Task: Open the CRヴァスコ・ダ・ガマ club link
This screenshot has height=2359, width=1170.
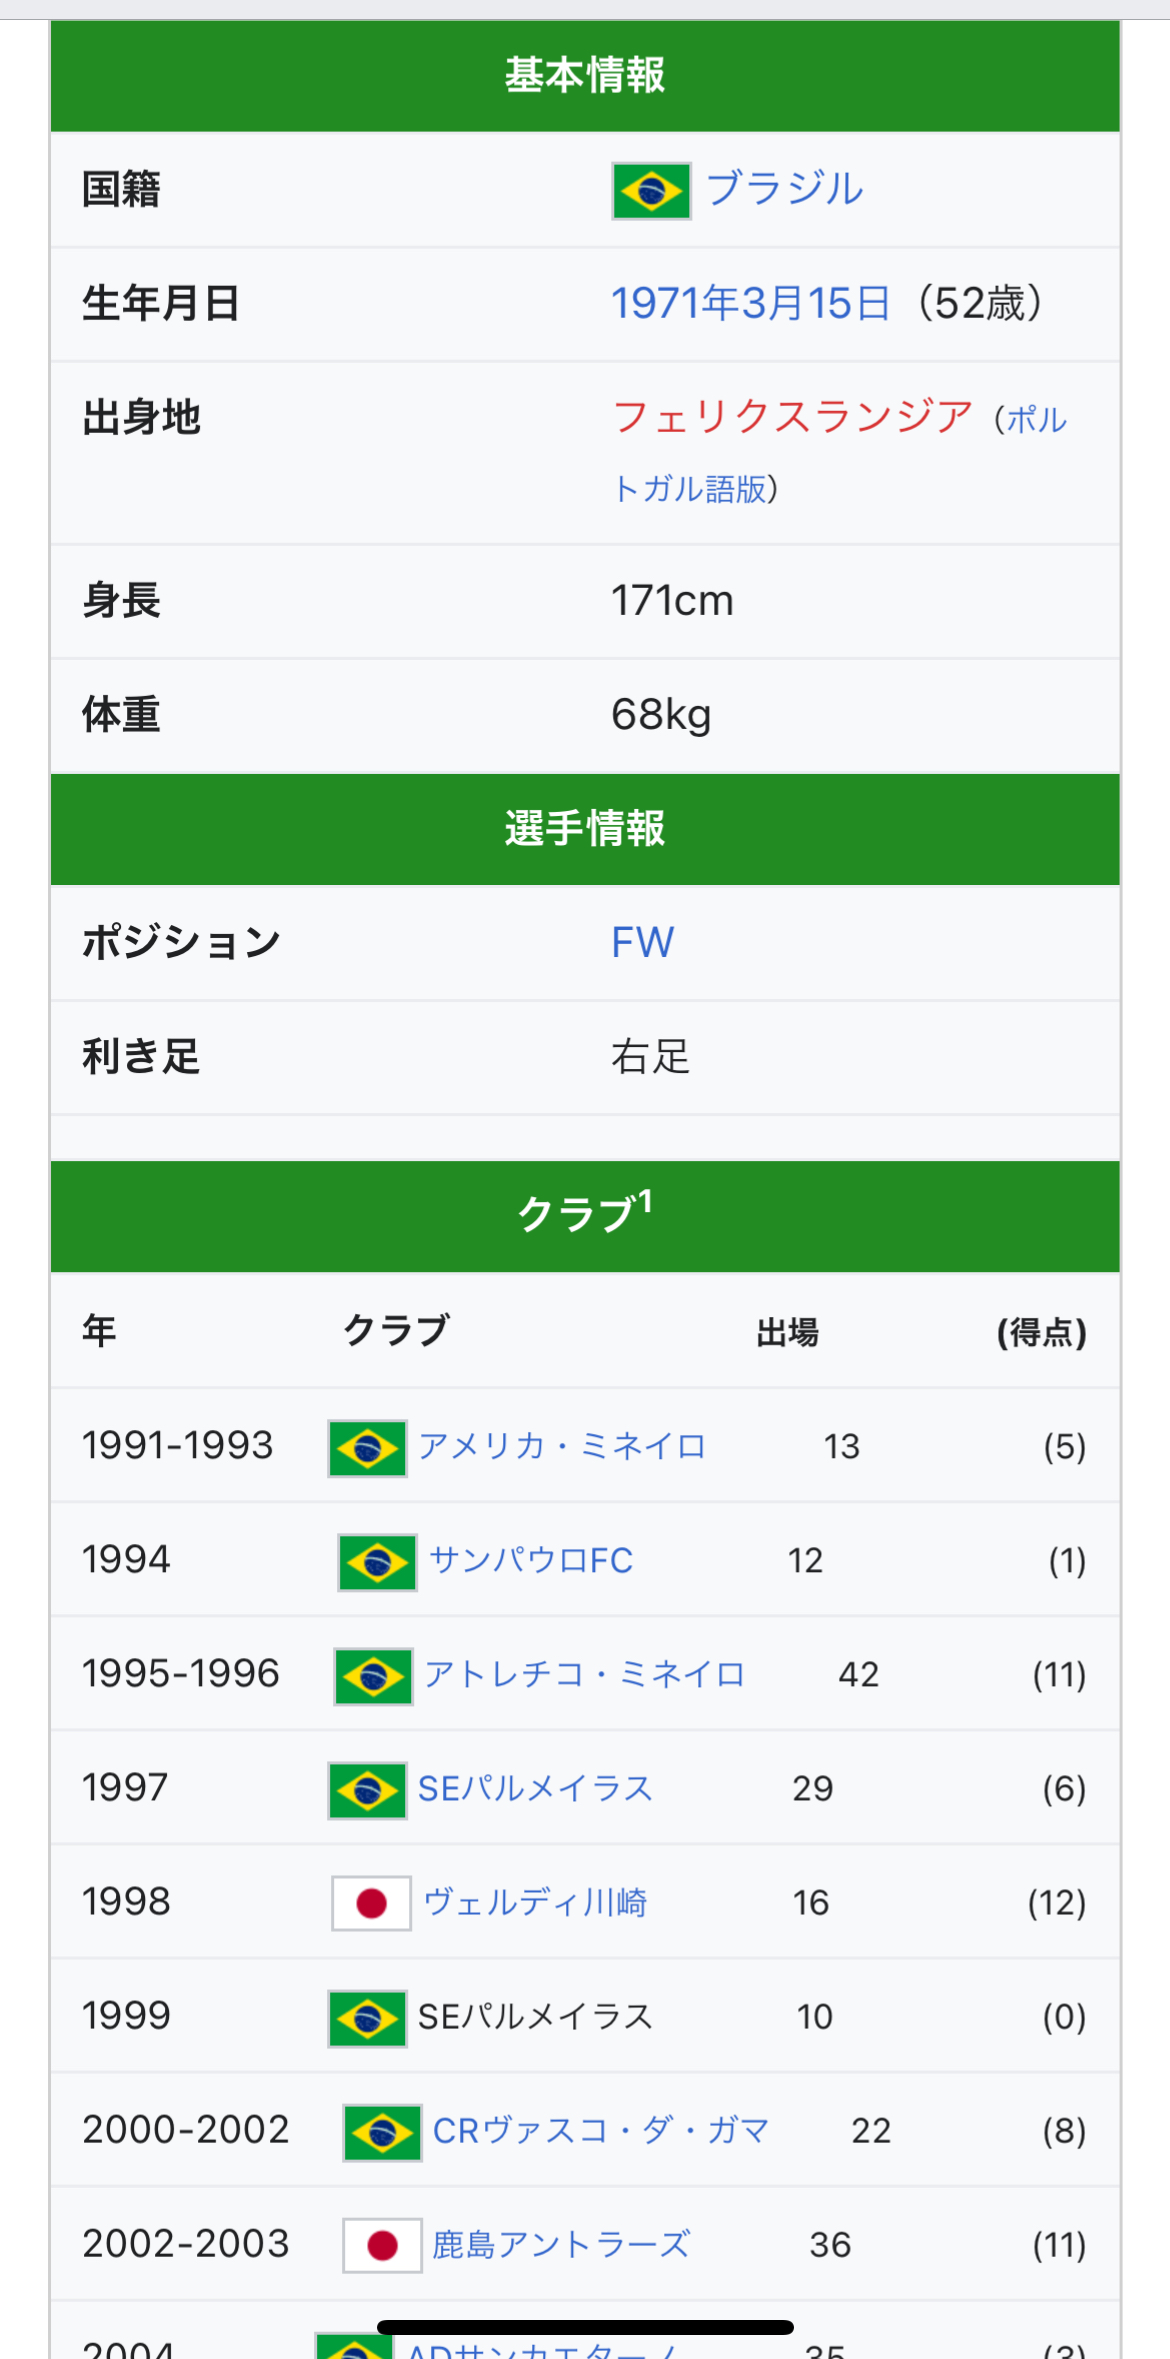Action: point(601,2130)
